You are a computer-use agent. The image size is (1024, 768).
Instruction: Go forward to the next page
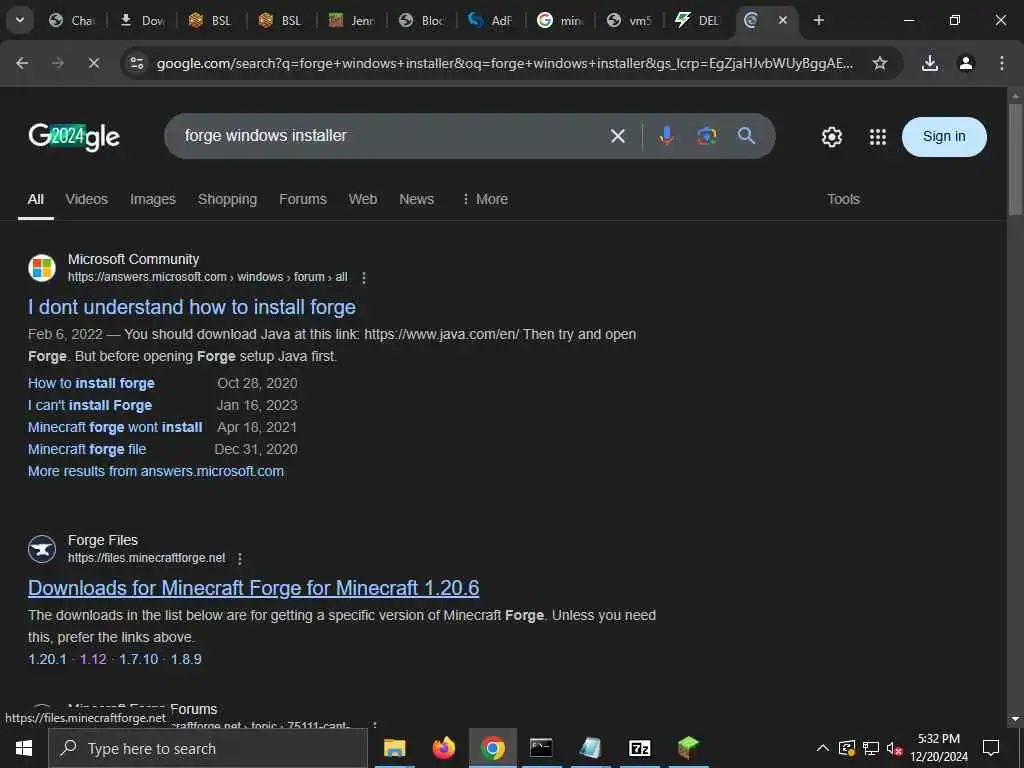[x=58, y=63]
